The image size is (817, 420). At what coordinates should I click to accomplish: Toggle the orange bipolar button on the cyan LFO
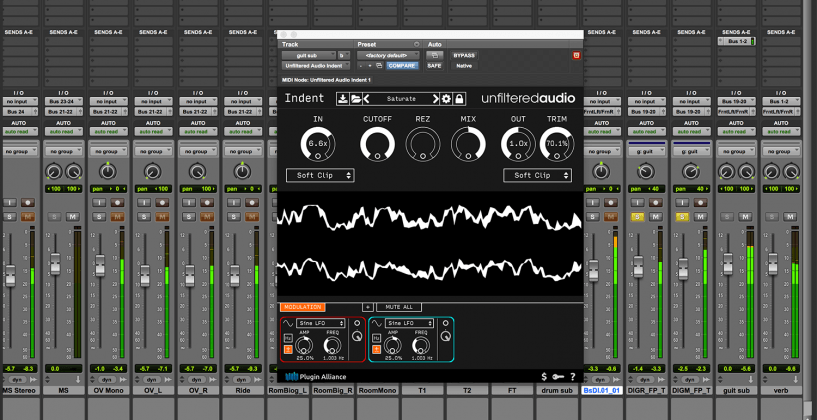(377, 348)
